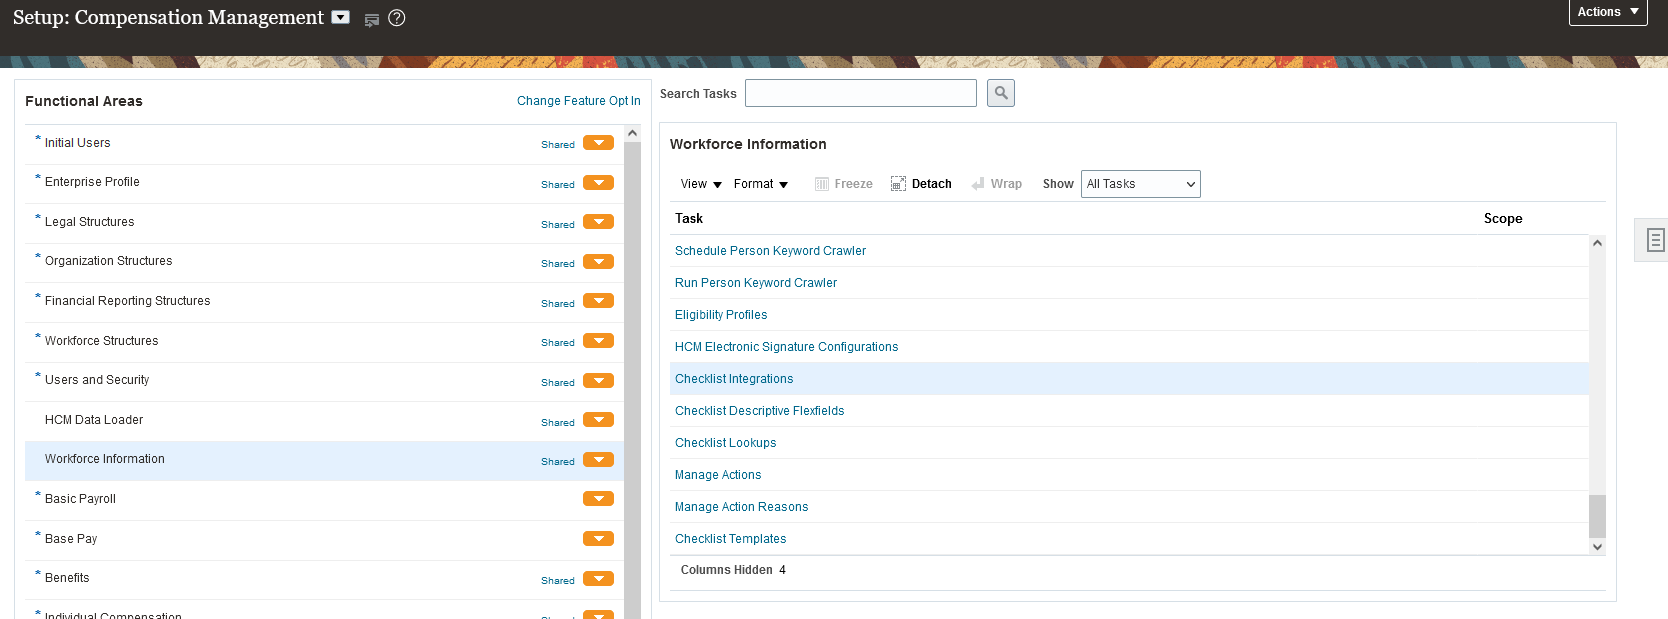The image size is (1668, 619).
Task: Click the feedback comment icon in header
Action: [x=372, y=20]
